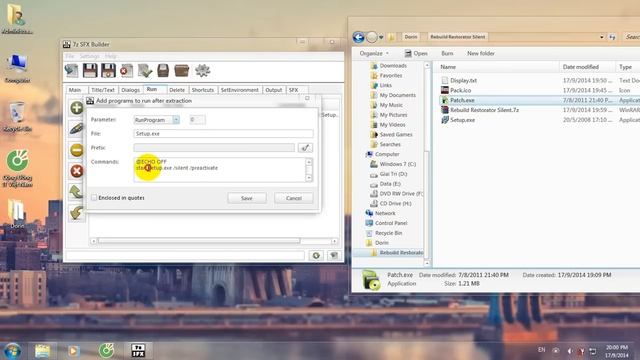Click the second floppy disk save-as icon
The image size is (640, 360).
(108, 71)
